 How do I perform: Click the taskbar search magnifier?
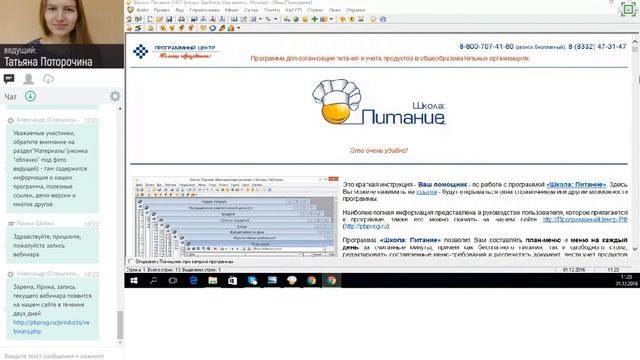coord(153,280)
